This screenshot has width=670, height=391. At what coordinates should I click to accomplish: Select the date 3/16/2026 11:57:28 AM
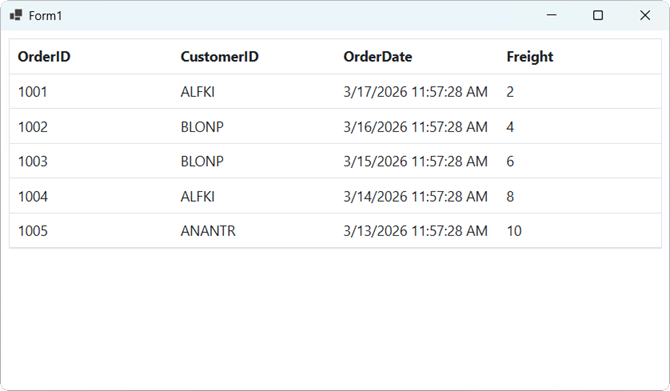(x=415, y=126)
